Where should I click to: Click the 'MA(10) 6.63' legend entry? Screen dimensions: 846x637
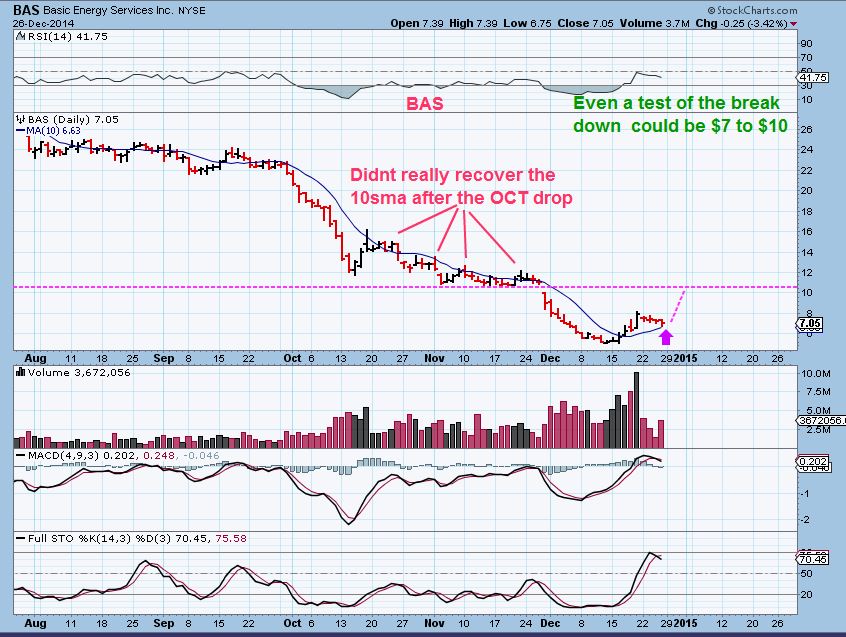click(48, 131)
